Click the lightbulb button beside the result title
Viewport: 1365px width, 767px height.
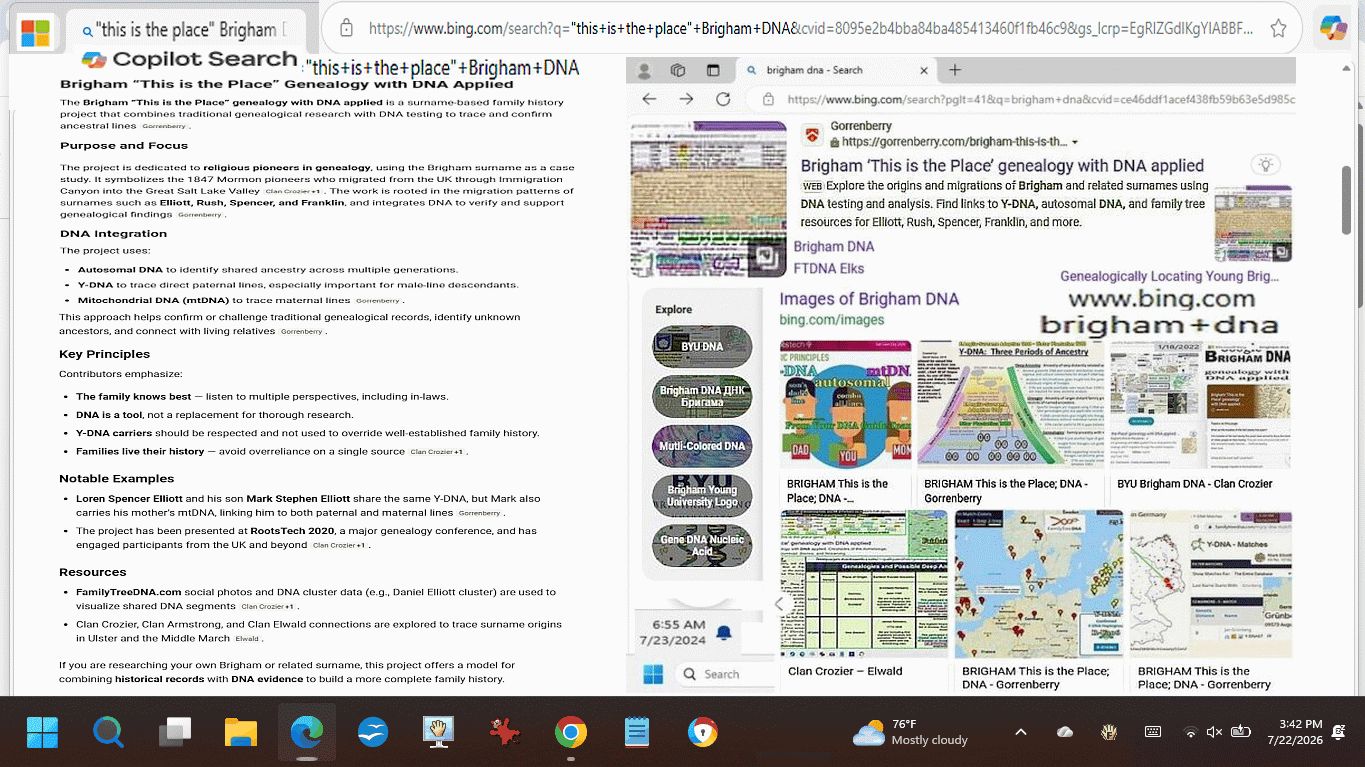click(x=1265, y=165)
